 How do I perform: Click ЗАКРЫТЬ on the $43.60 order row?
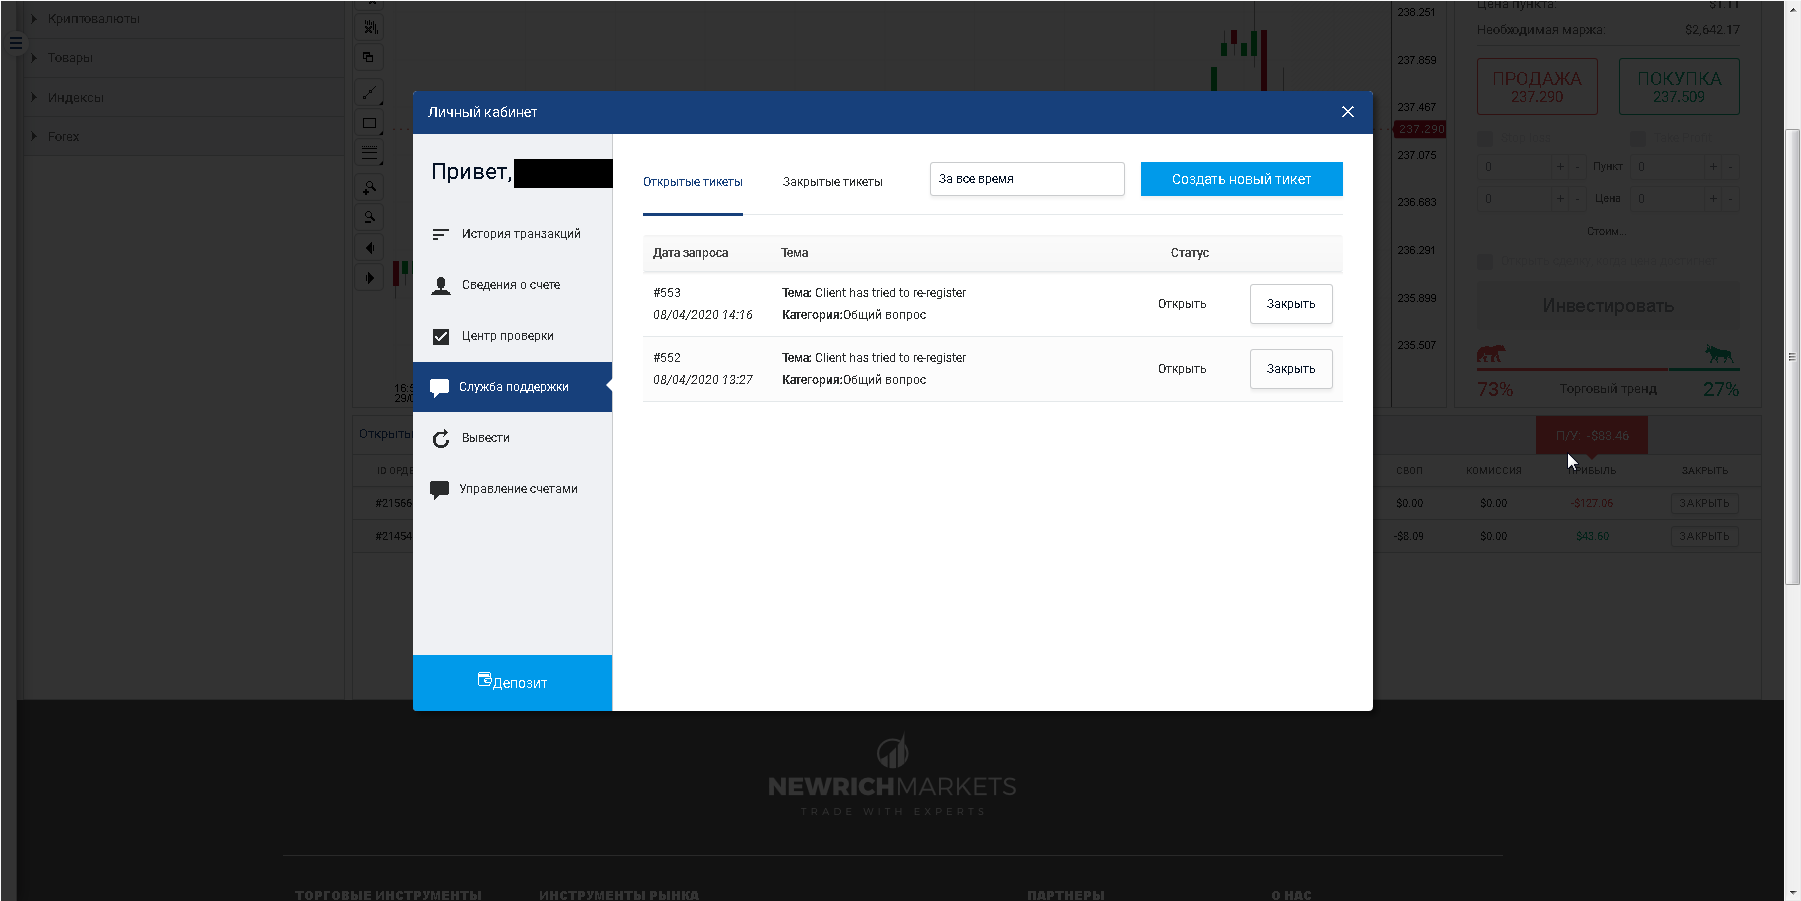tap(1704, 537)
